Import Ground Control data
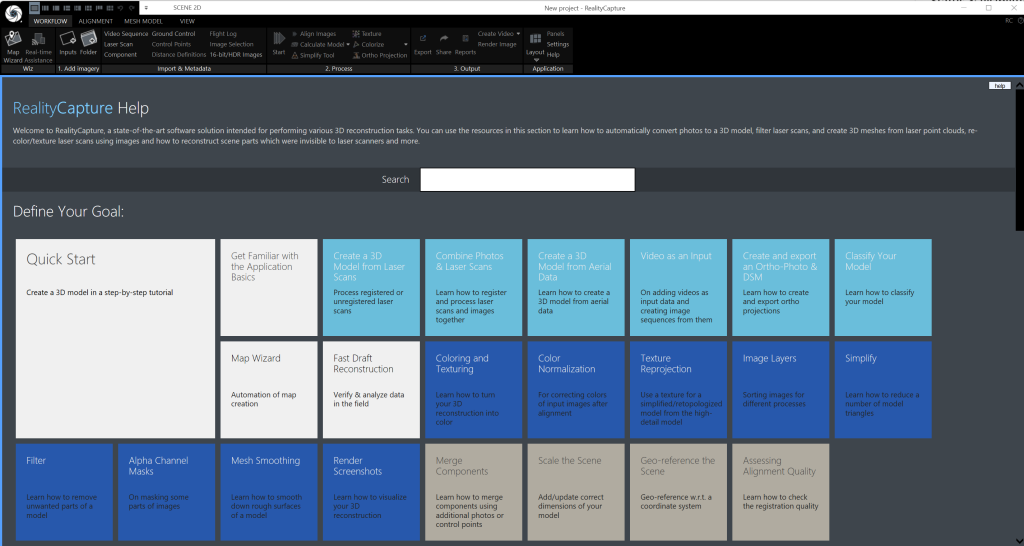1024x546 pixels. coord(174,34)
